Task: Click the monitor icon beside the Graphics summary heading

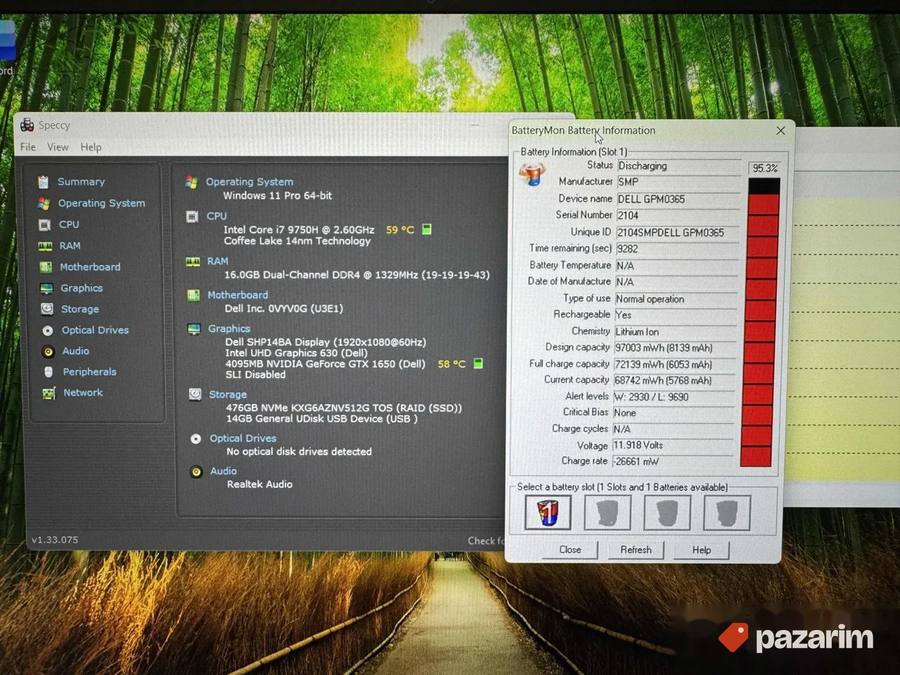Action: tap(194, 329)
